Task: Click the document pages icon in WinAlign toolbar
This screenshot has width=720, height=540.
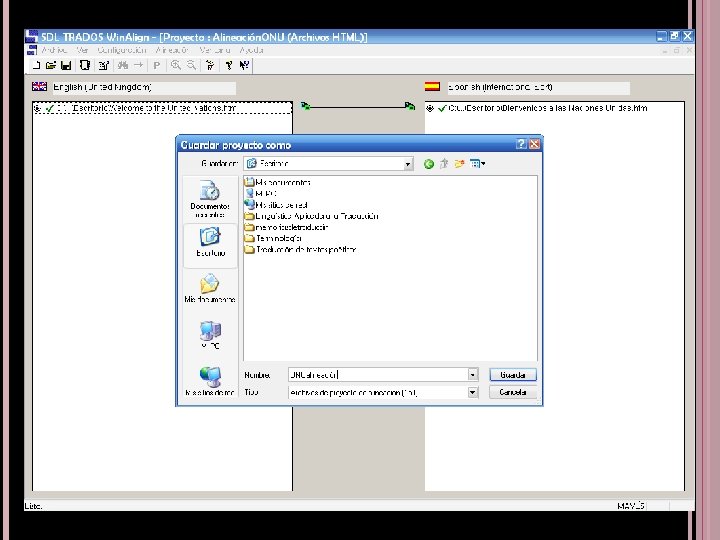Action: (84, 65)
